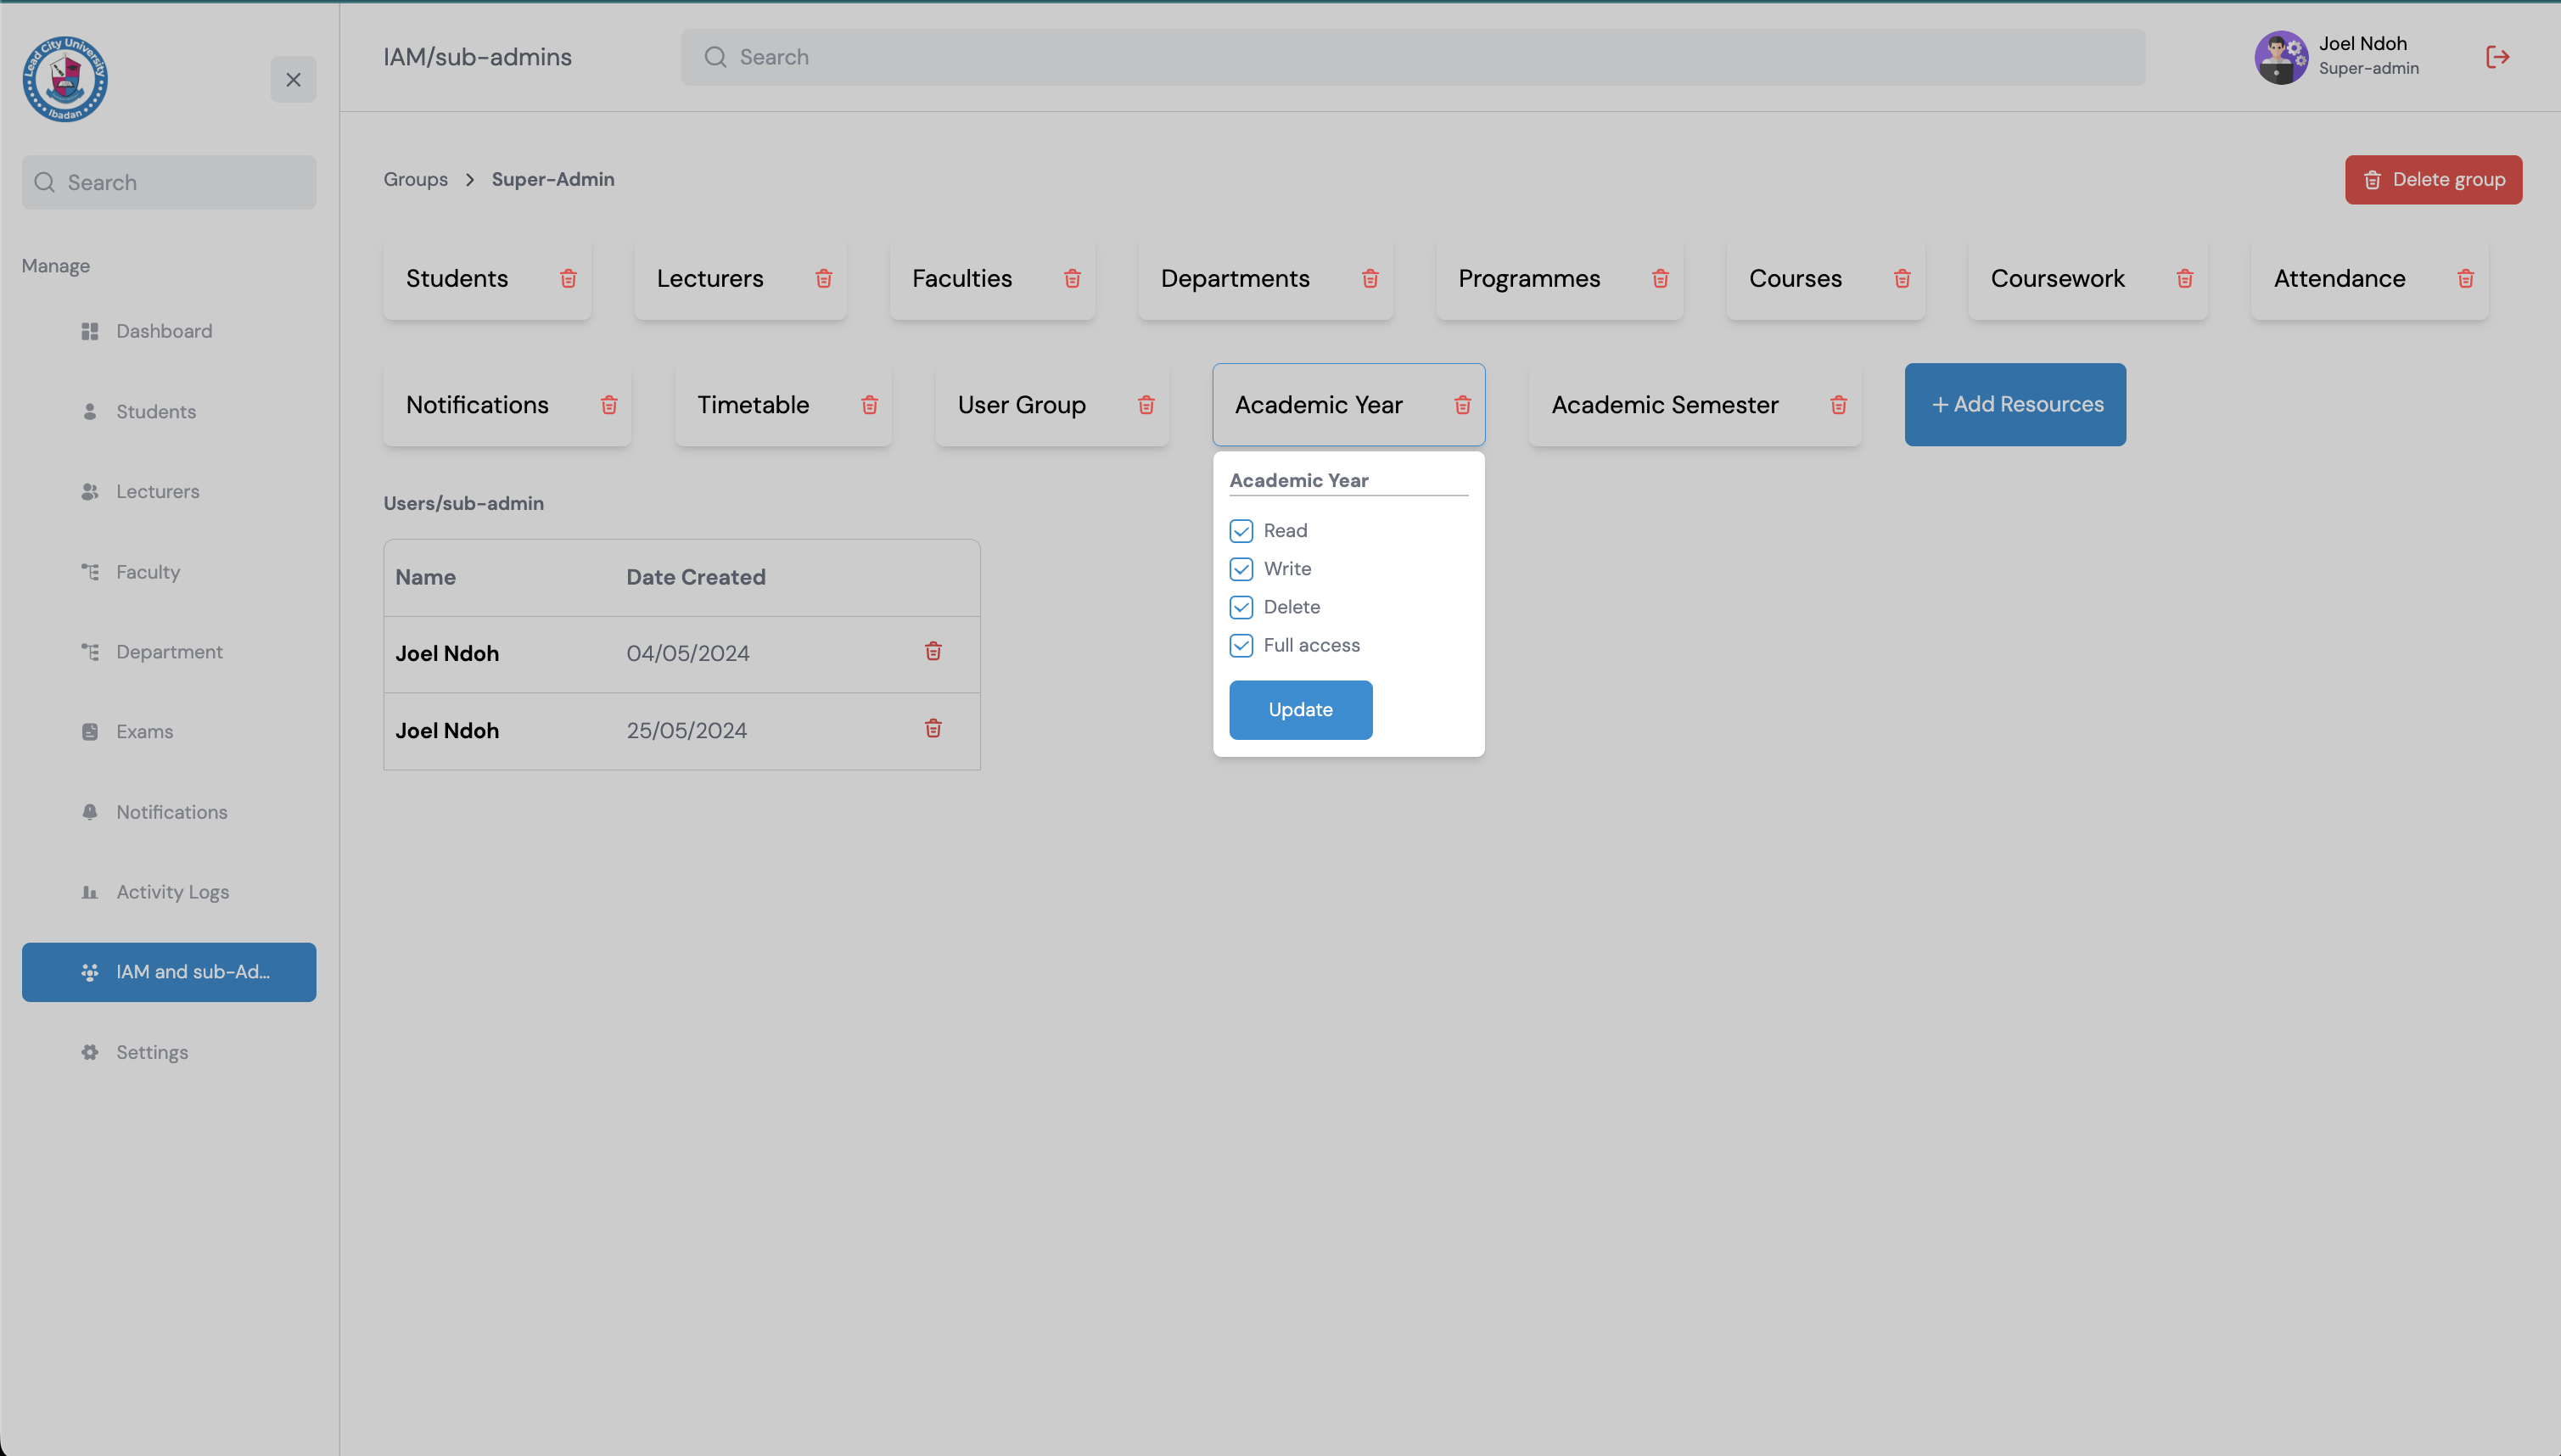Screen dimensions: 2561x1456
Task: Toggle the Full access checkbox
Action: [x=1241, y=645]
